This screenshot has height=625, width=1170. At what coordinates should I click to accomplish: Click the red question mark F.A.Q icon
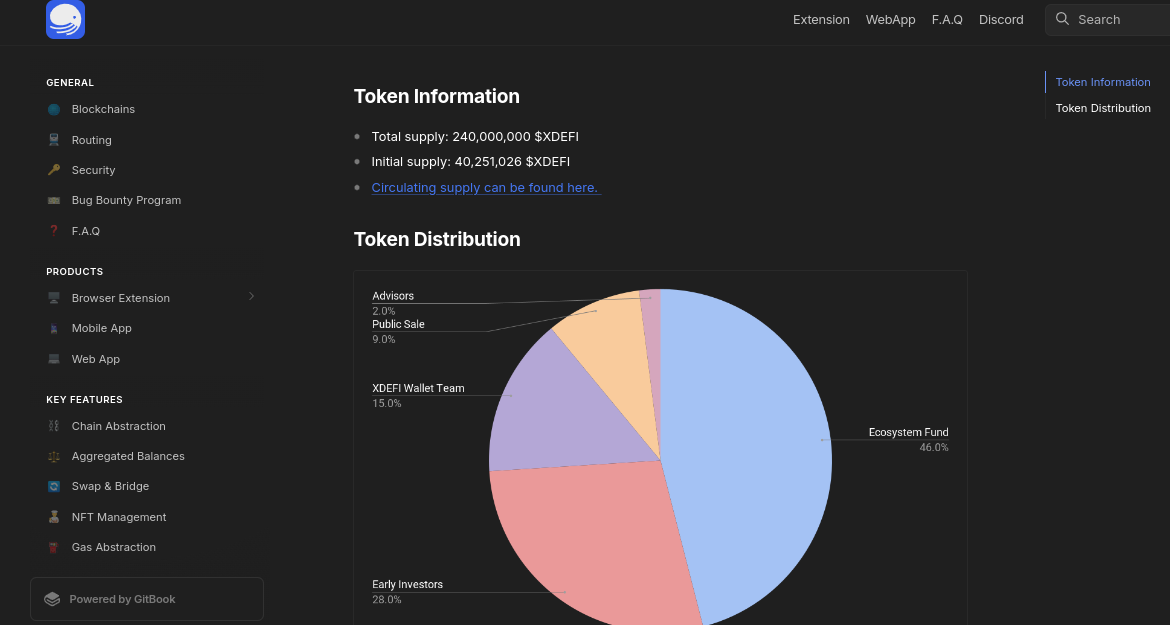click(54, 231)
